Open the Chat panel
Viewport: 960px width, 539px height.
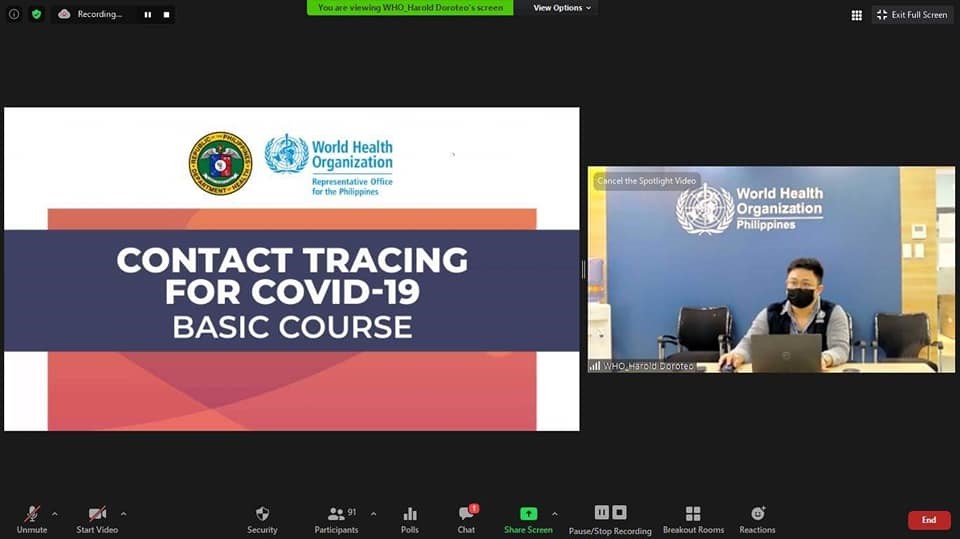[466, 519]
